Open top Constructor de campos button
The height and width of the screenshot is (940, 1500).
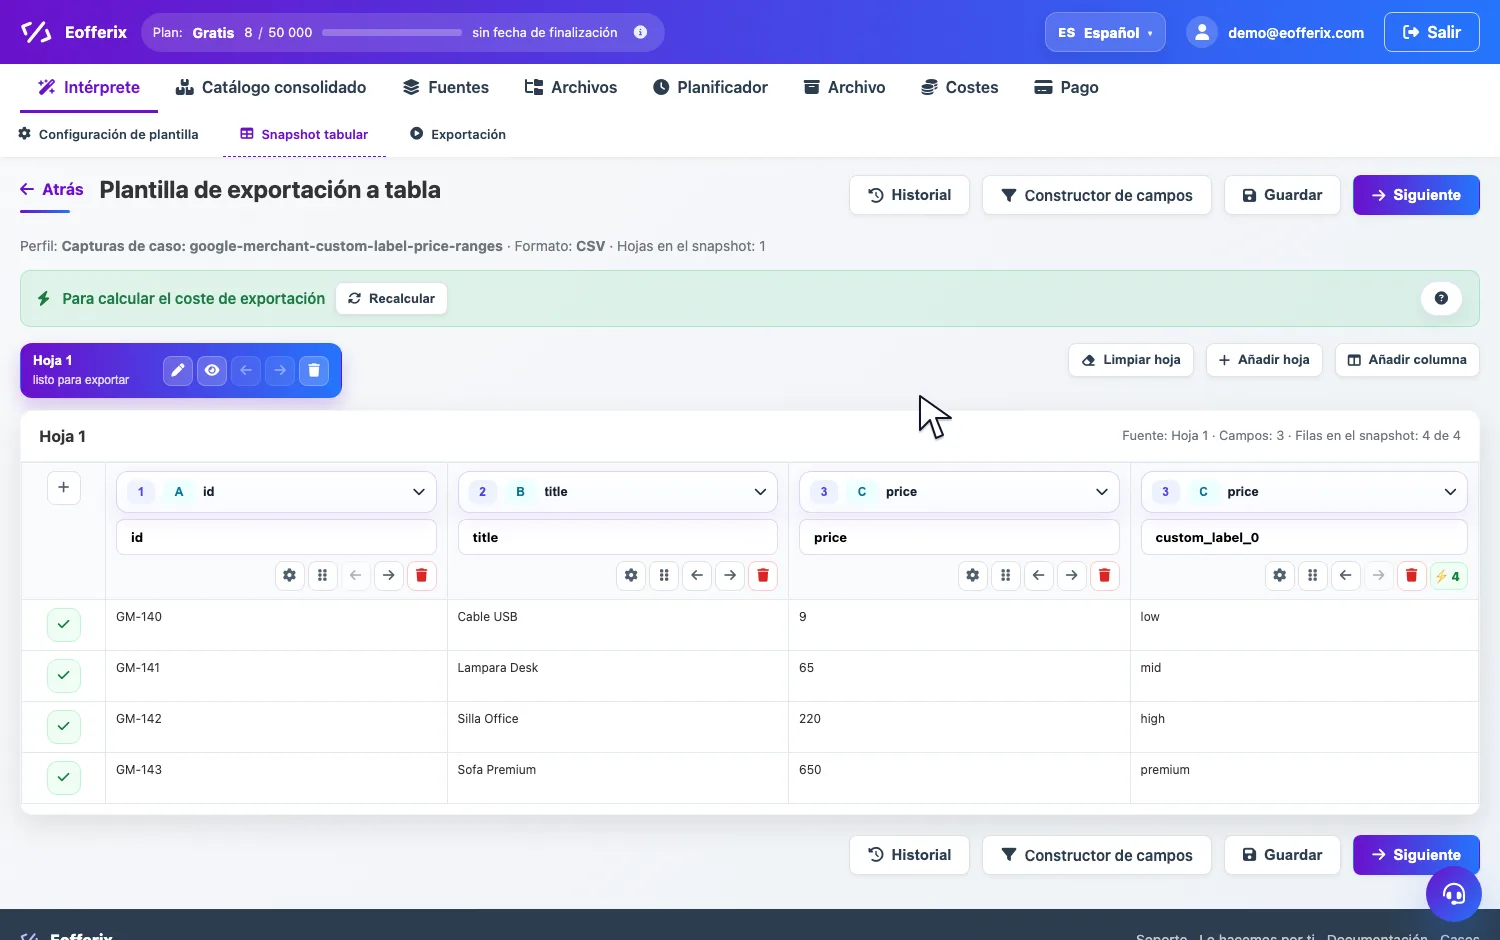pos(1096,195)
